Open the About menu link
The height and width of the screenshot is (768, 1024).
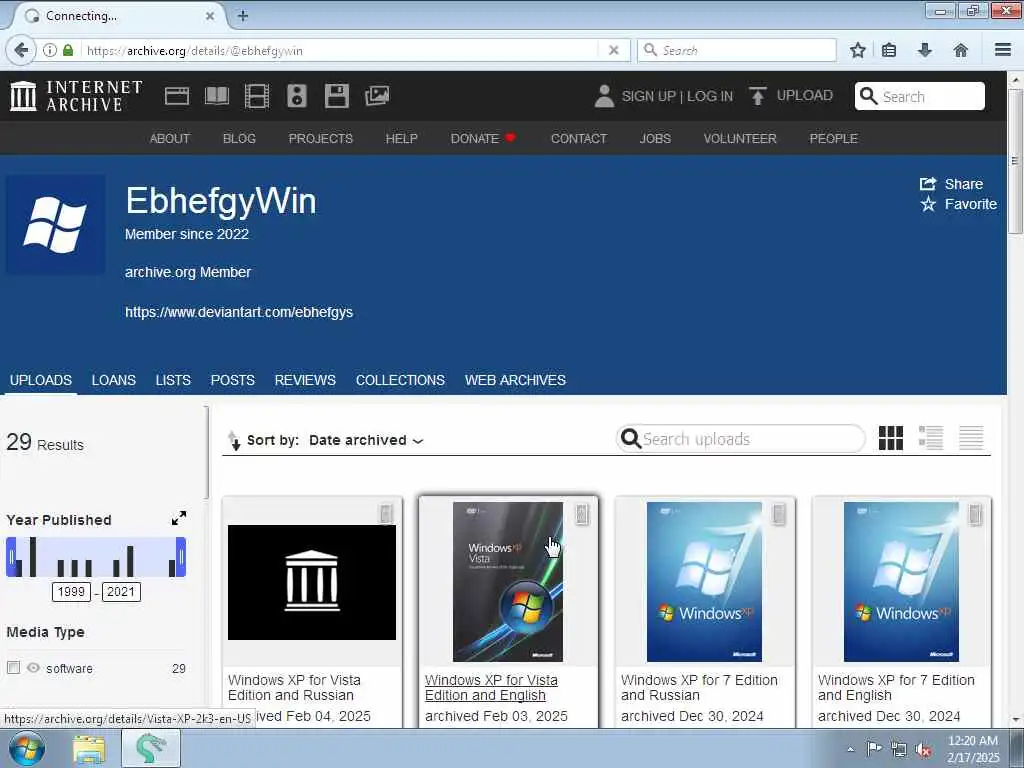[x=170, y=138]
